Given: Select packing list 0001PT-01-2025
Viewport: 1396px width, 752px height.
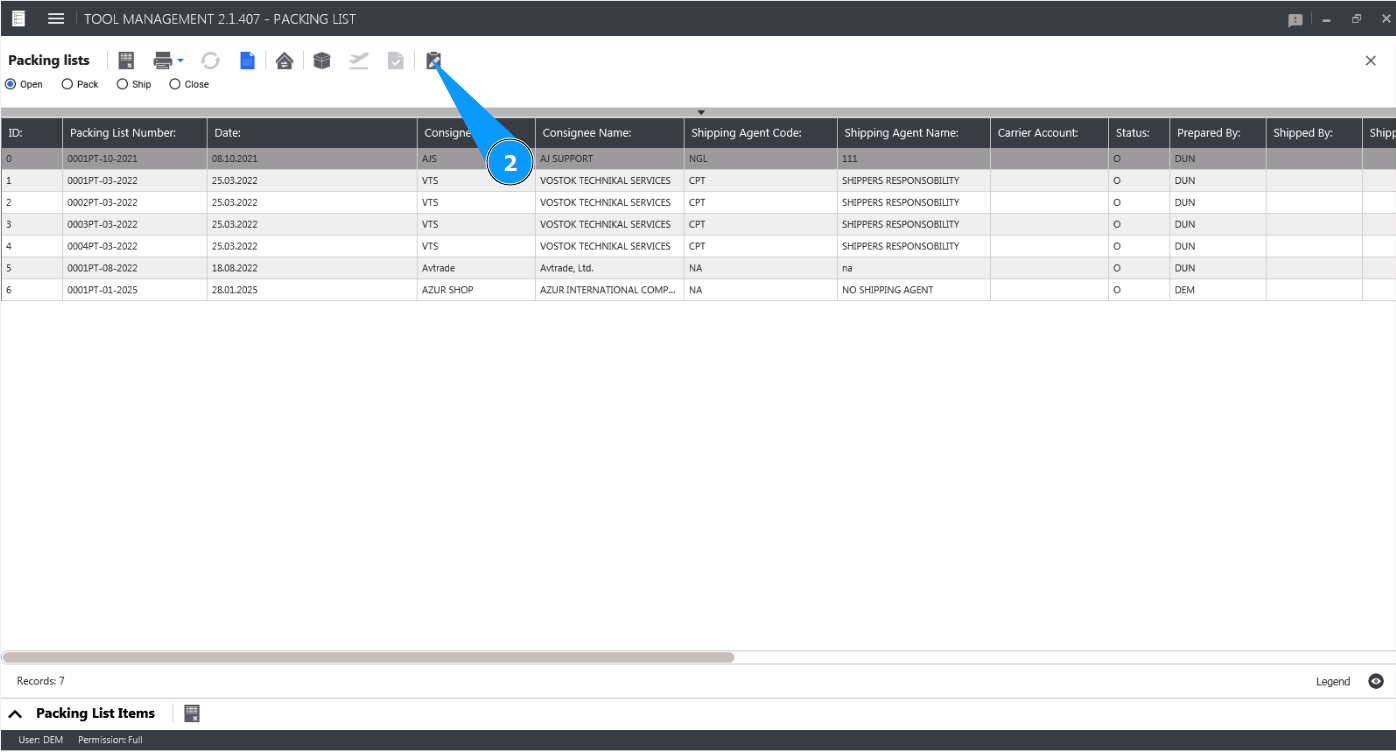Looking at the screenshot, I should (135, 290).
